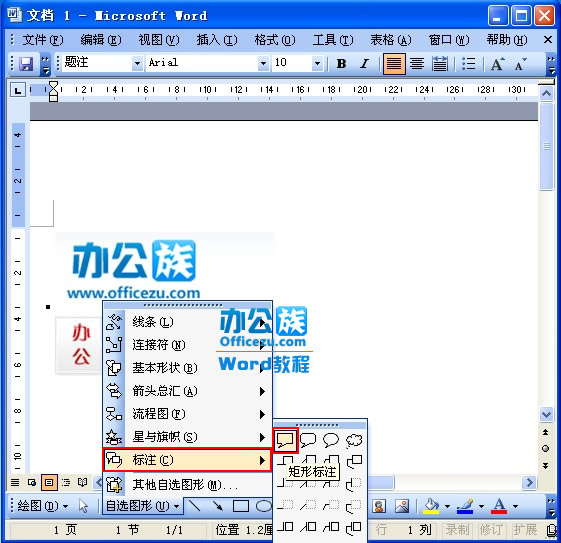This screenshot has width=561, height=543.
Task: Open the 表格 Table menu
Action: (391, 40)
